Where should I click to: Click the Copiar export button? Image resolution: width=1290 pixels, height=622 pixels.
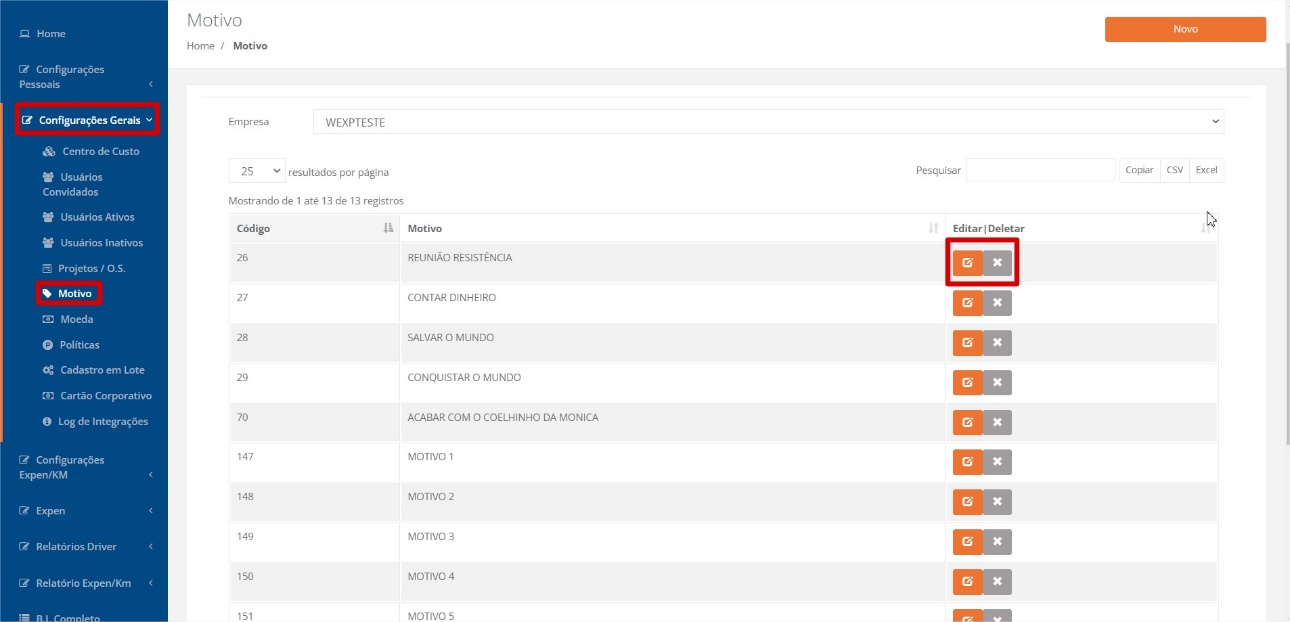coord(1139,170)
